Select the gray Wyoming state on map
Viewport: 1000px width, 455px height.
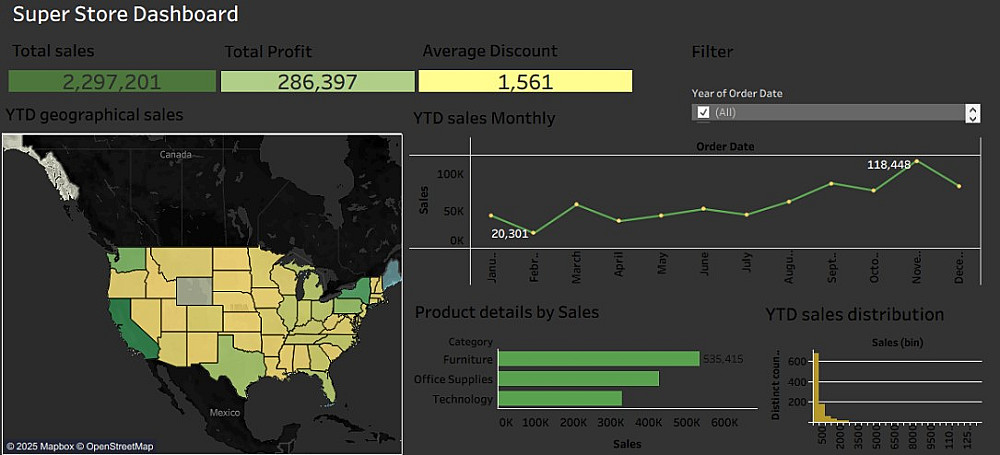tap(196, 291)
